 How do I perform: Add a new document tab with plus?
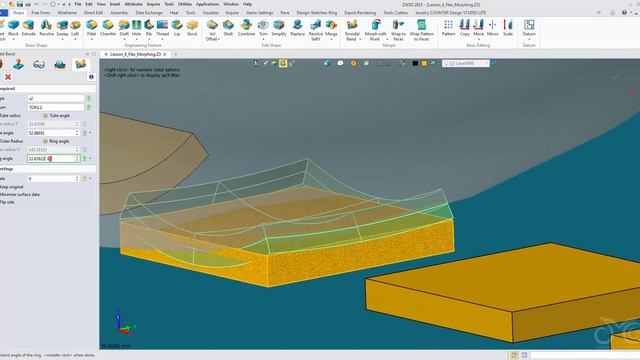coord(176,54)
